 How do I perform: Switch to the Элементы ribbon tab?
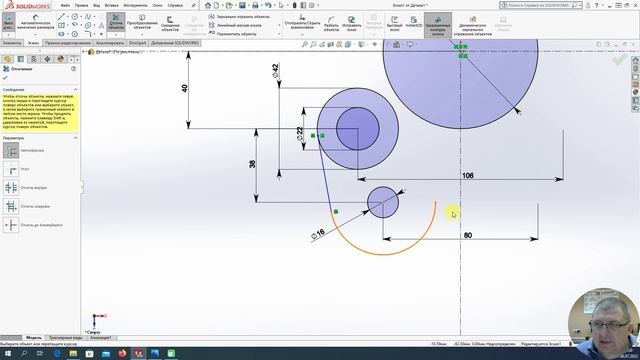point(12,43)
